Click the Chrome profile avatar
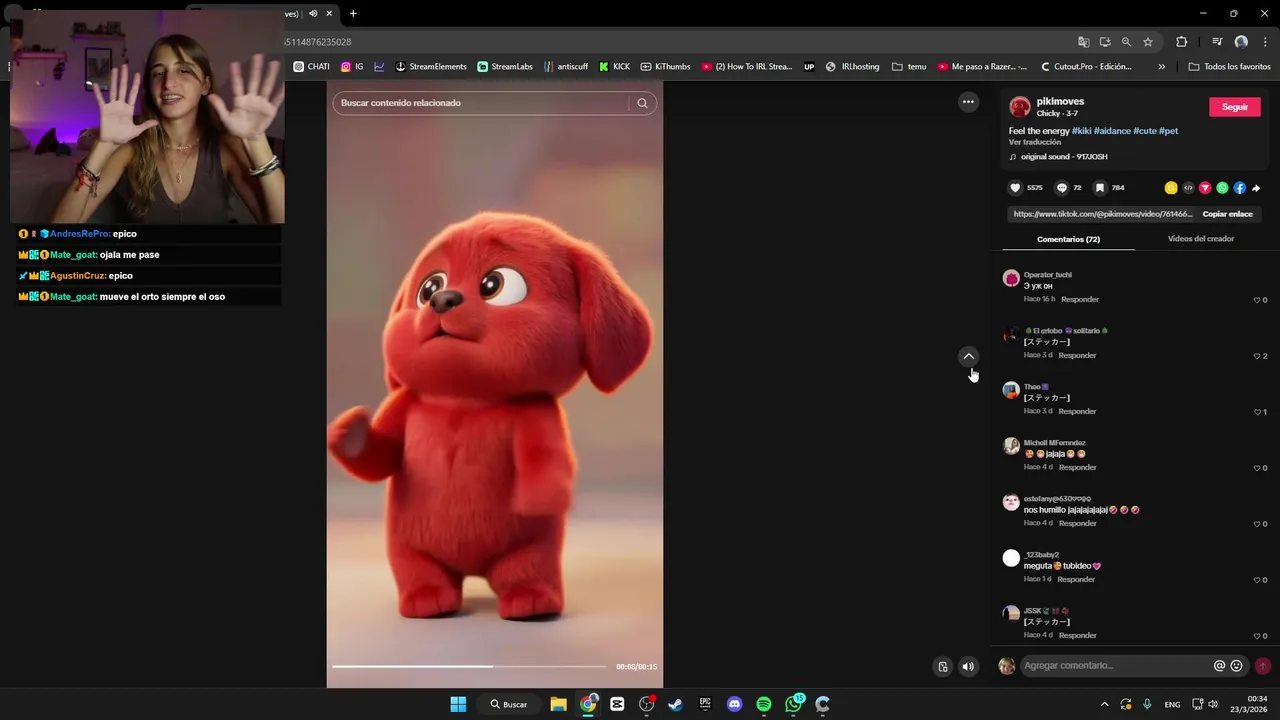 click(1241, 42)
